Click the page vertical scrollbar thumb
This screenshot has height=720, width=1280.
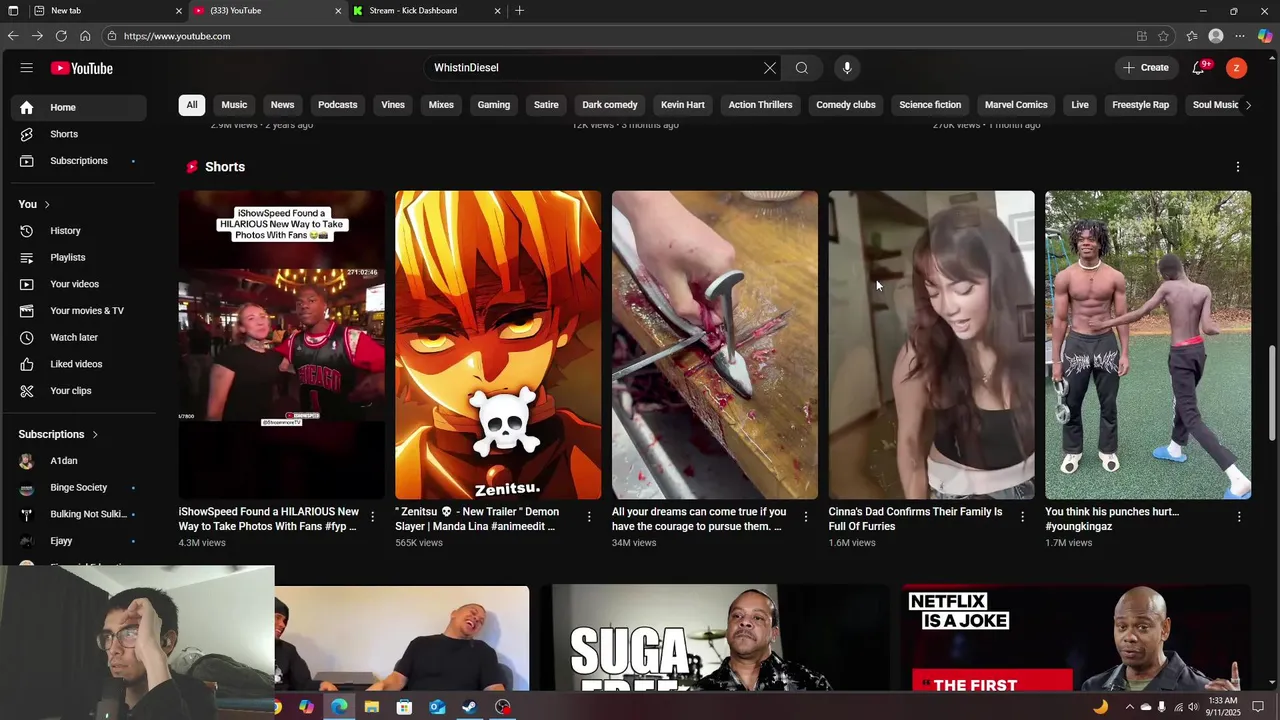tap(1272, 392)
